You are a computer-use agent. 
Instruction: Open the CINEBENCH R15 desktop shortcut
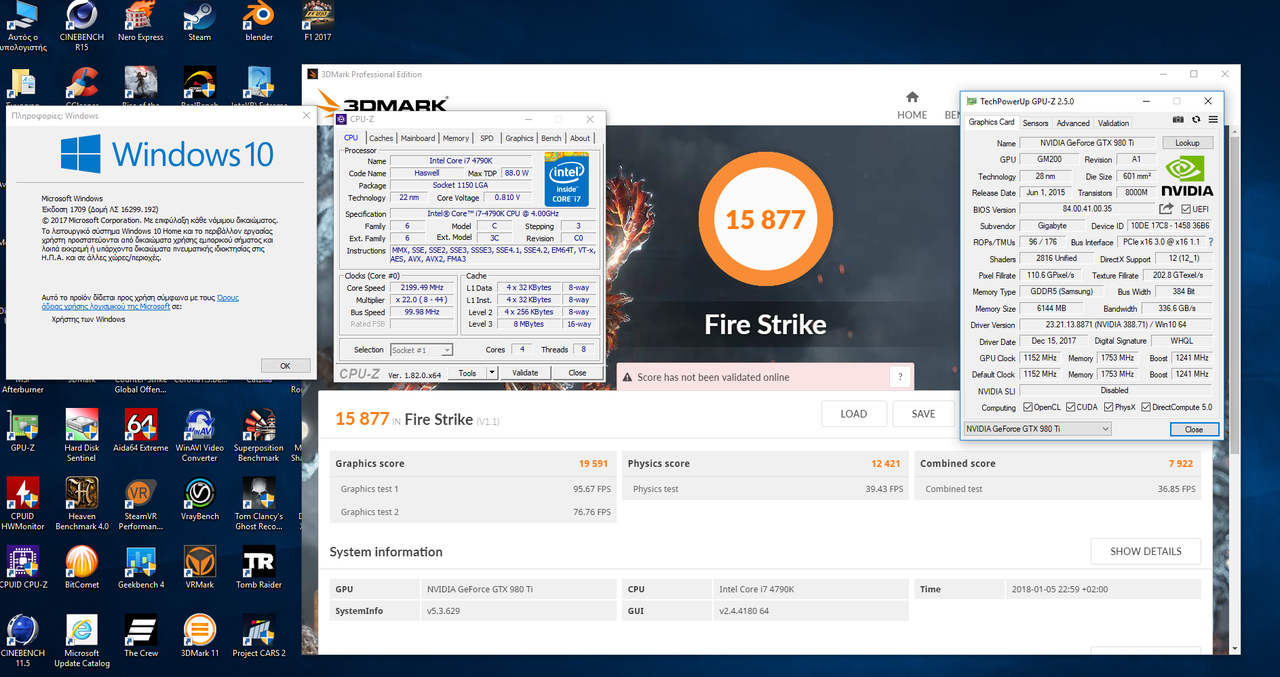coord(81,26)
